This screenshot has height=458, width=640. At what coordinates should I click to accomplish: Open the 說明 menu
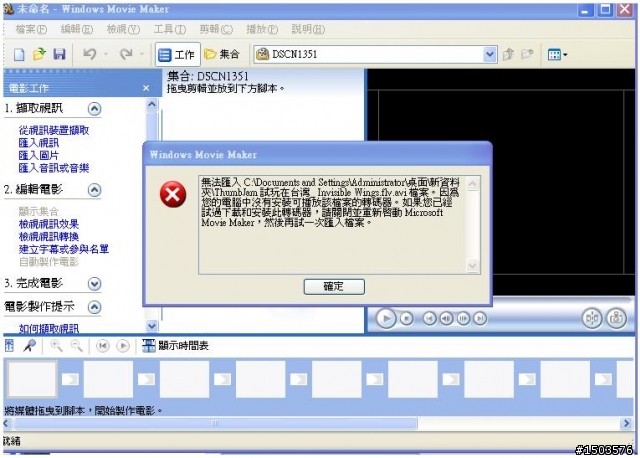click(308, 29)
